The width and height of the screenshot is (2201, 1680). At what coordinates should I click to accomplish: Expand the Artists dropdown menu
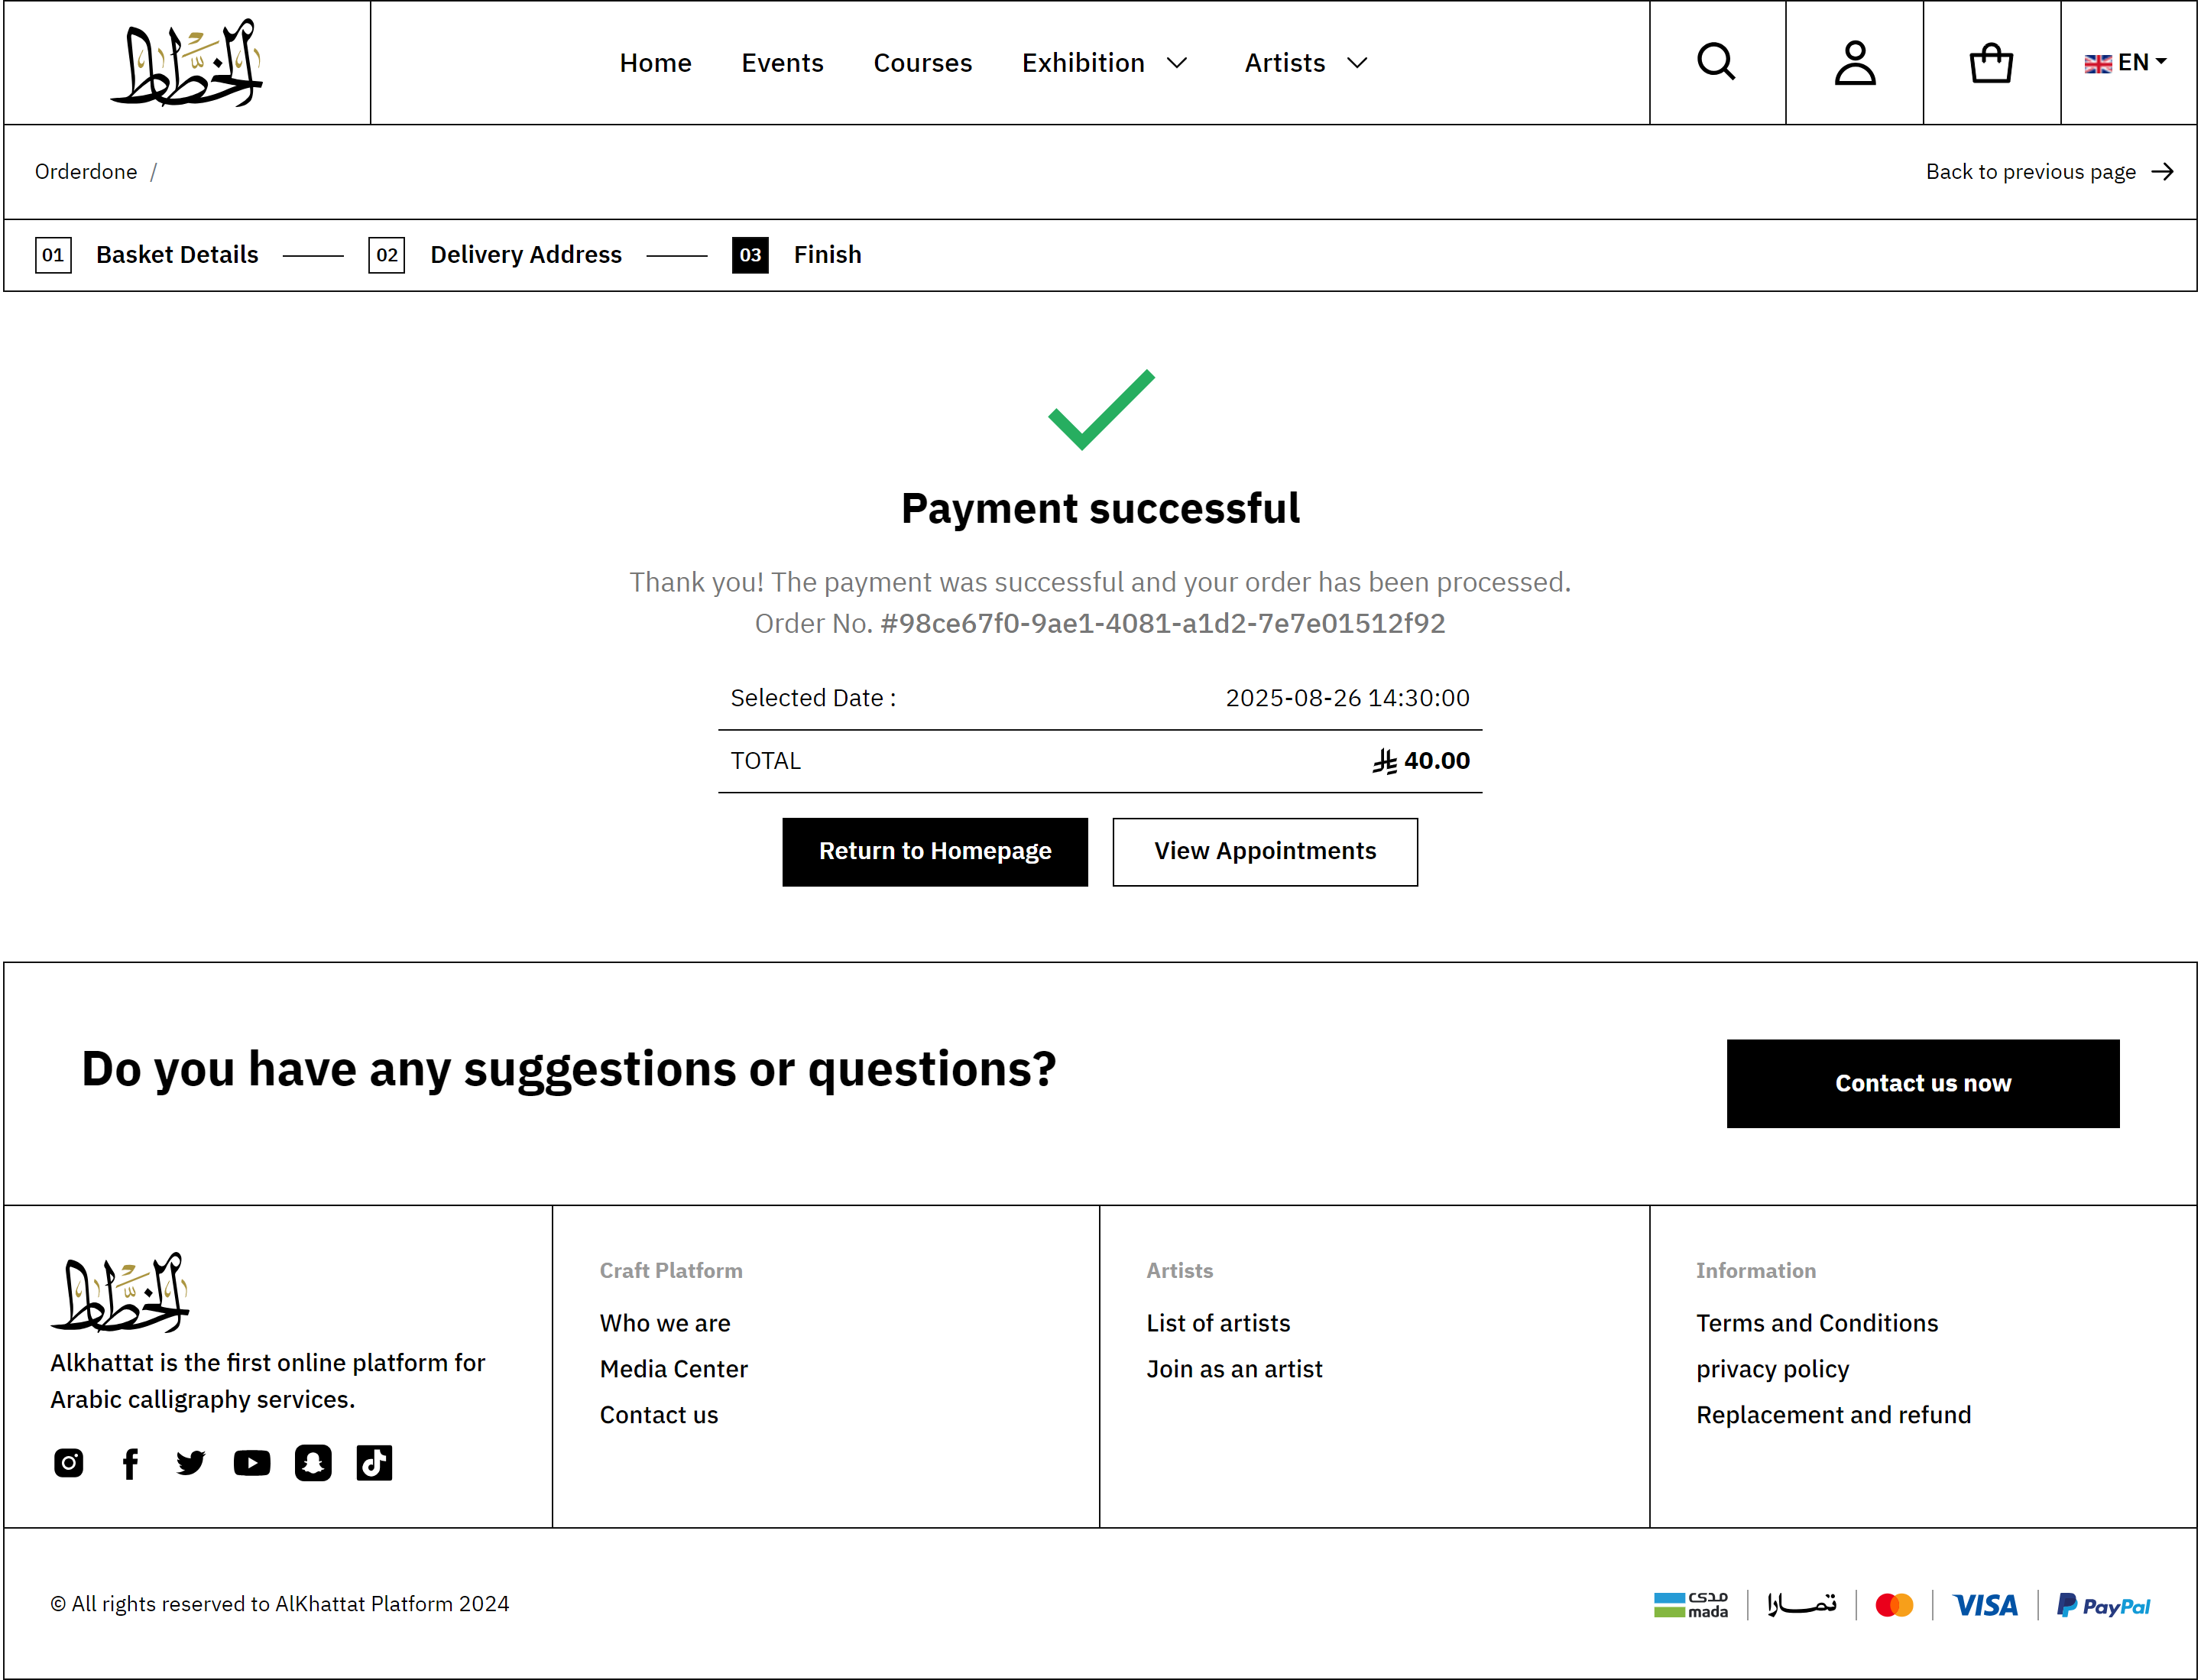pos(1306,63)
